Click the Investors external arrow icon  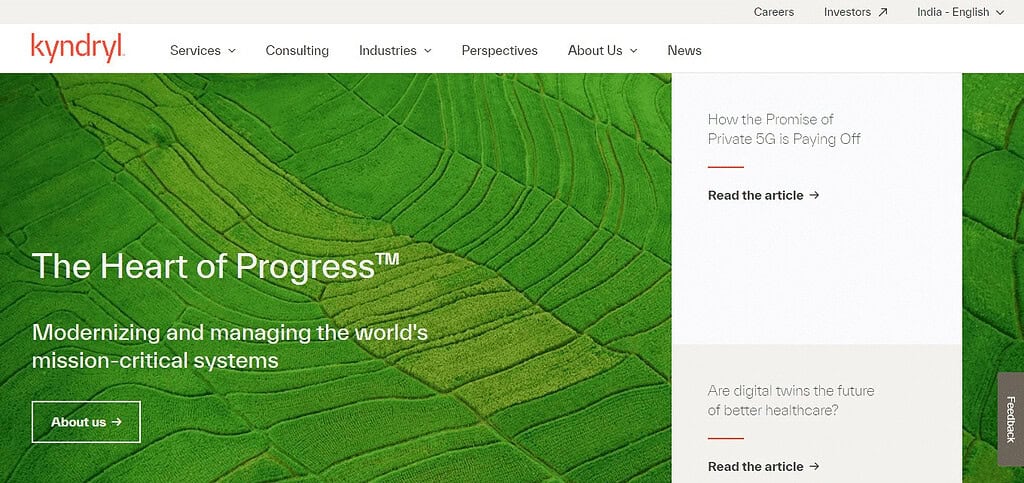[x=883, y=12]
